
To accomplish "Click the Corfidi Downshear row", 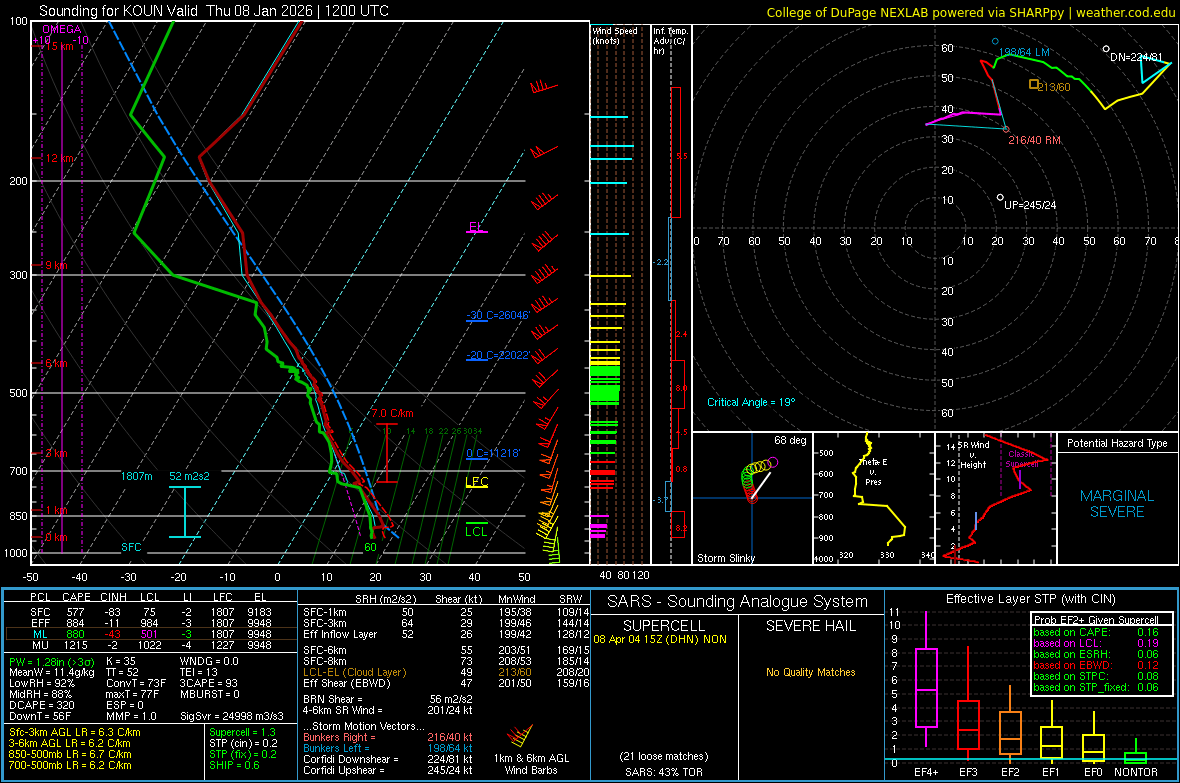I will tap(388, 759).
